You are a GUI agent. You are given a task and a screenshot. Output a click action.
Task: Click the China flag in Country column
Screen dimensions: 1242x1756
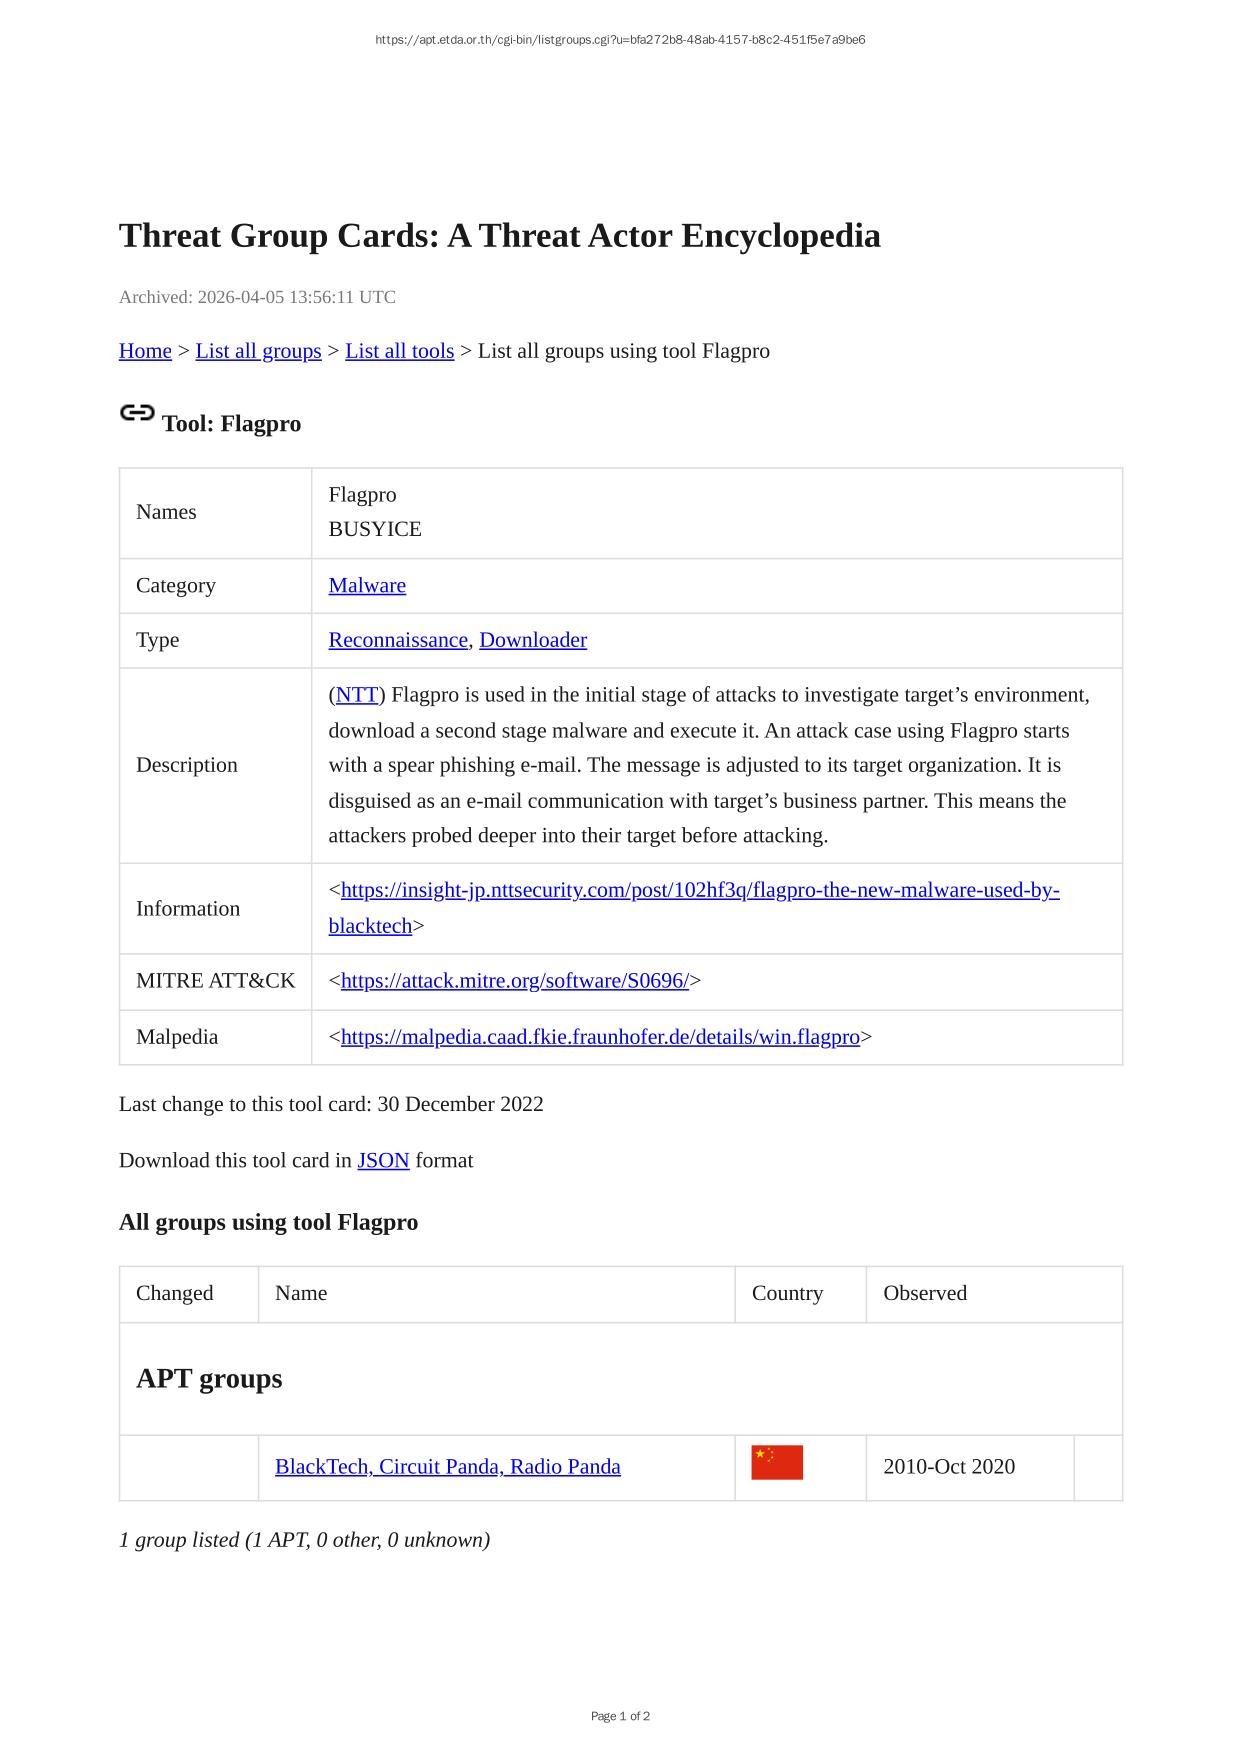(777, 1463)
